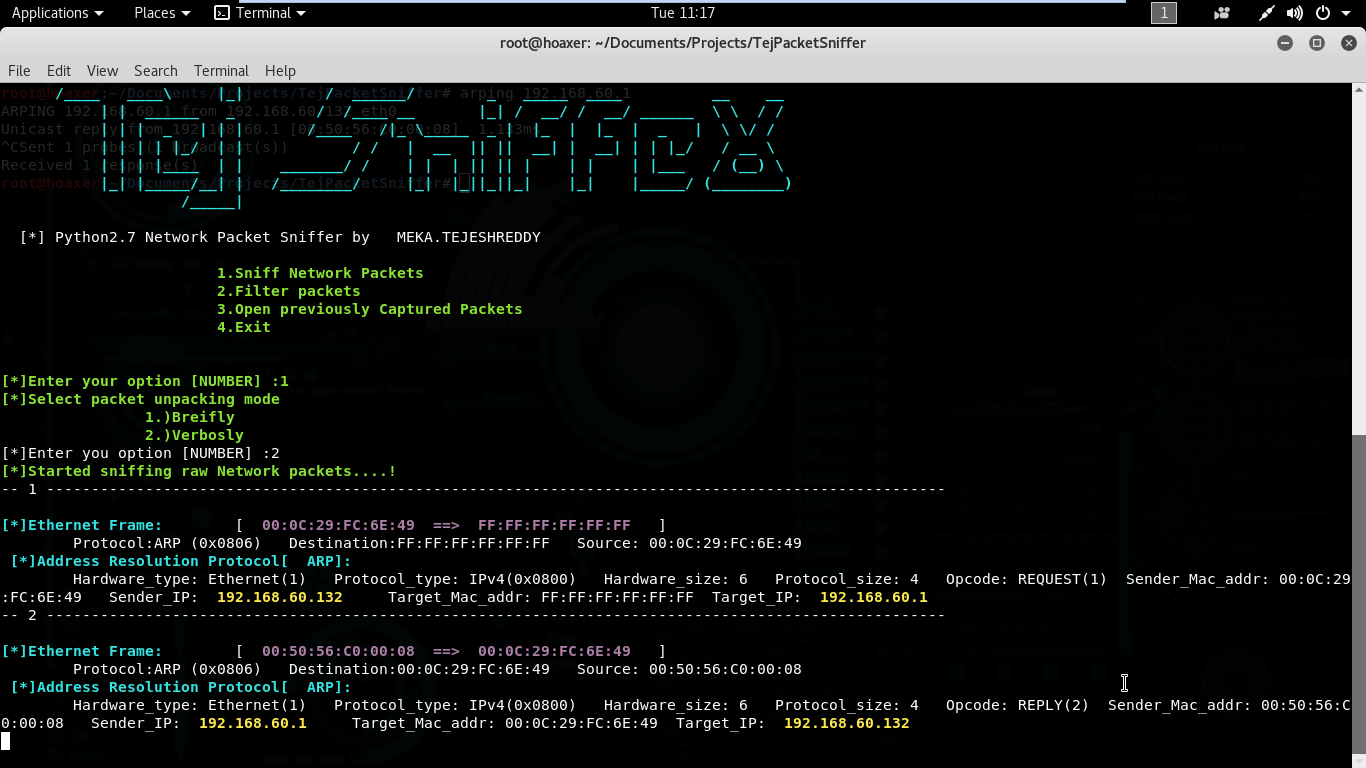Open the Places menu
This screenshot has width=1366, height=768.
[x=153, y=13]
